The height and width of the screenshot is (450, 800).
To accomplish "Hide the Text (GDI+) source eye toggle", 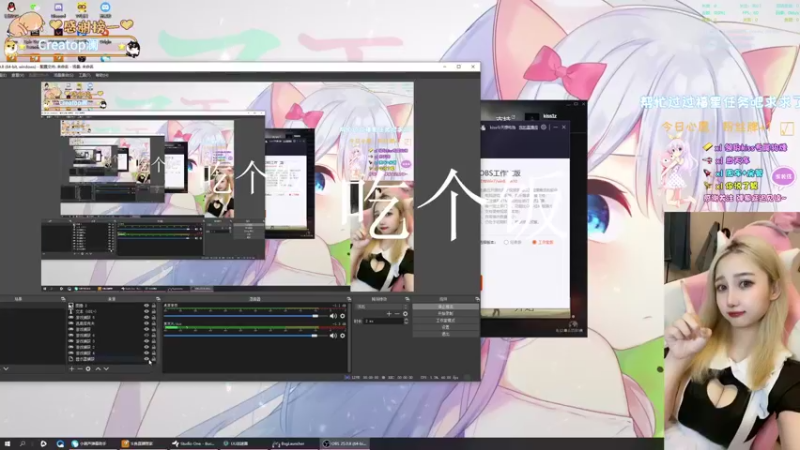I will [146, 311].
